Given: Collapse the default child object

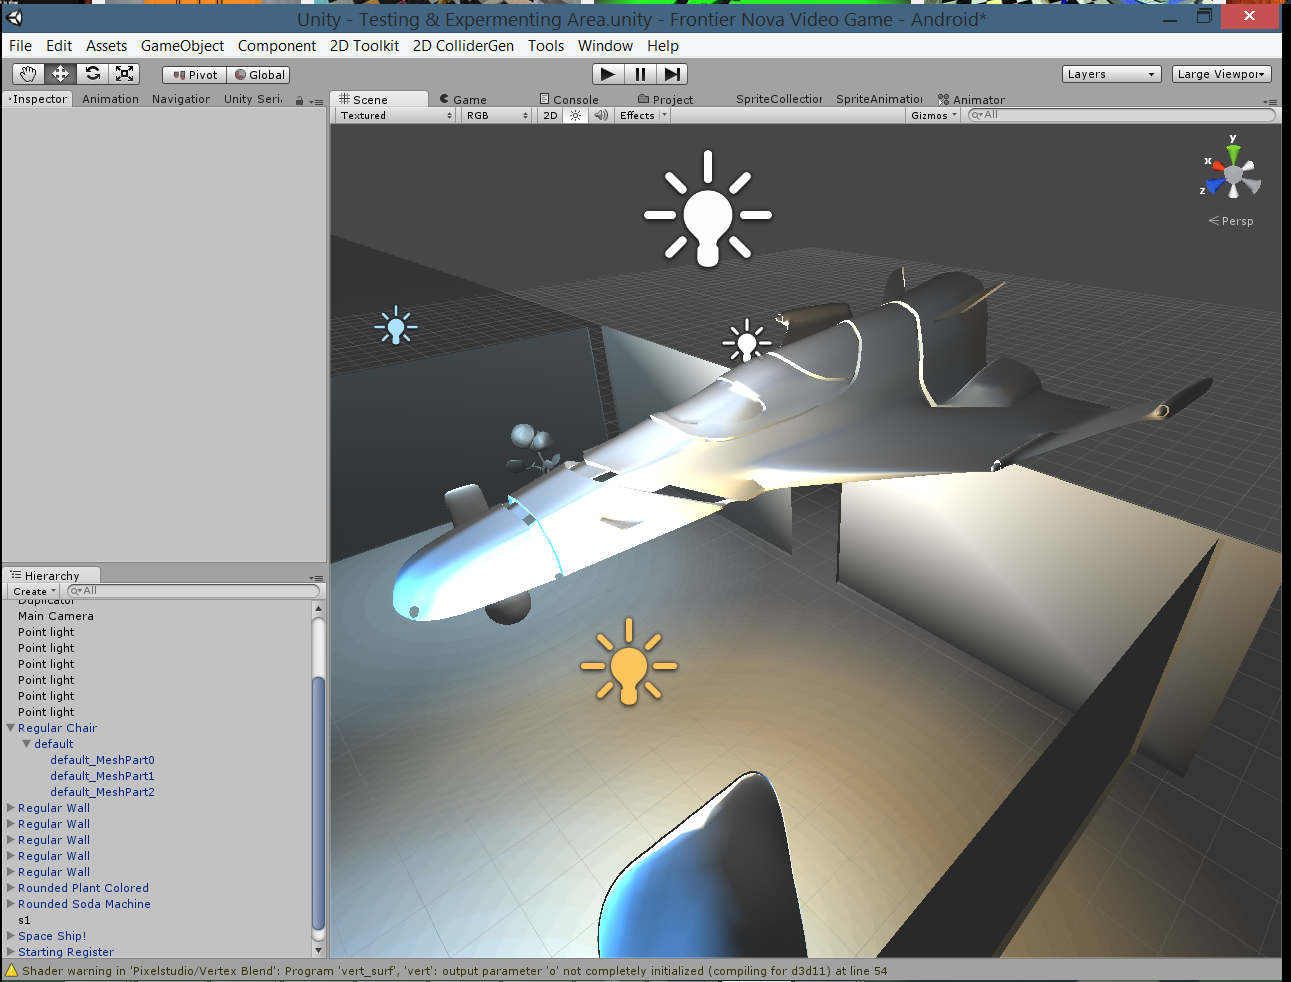Looking at the screenshot, I should click(27, 744).
